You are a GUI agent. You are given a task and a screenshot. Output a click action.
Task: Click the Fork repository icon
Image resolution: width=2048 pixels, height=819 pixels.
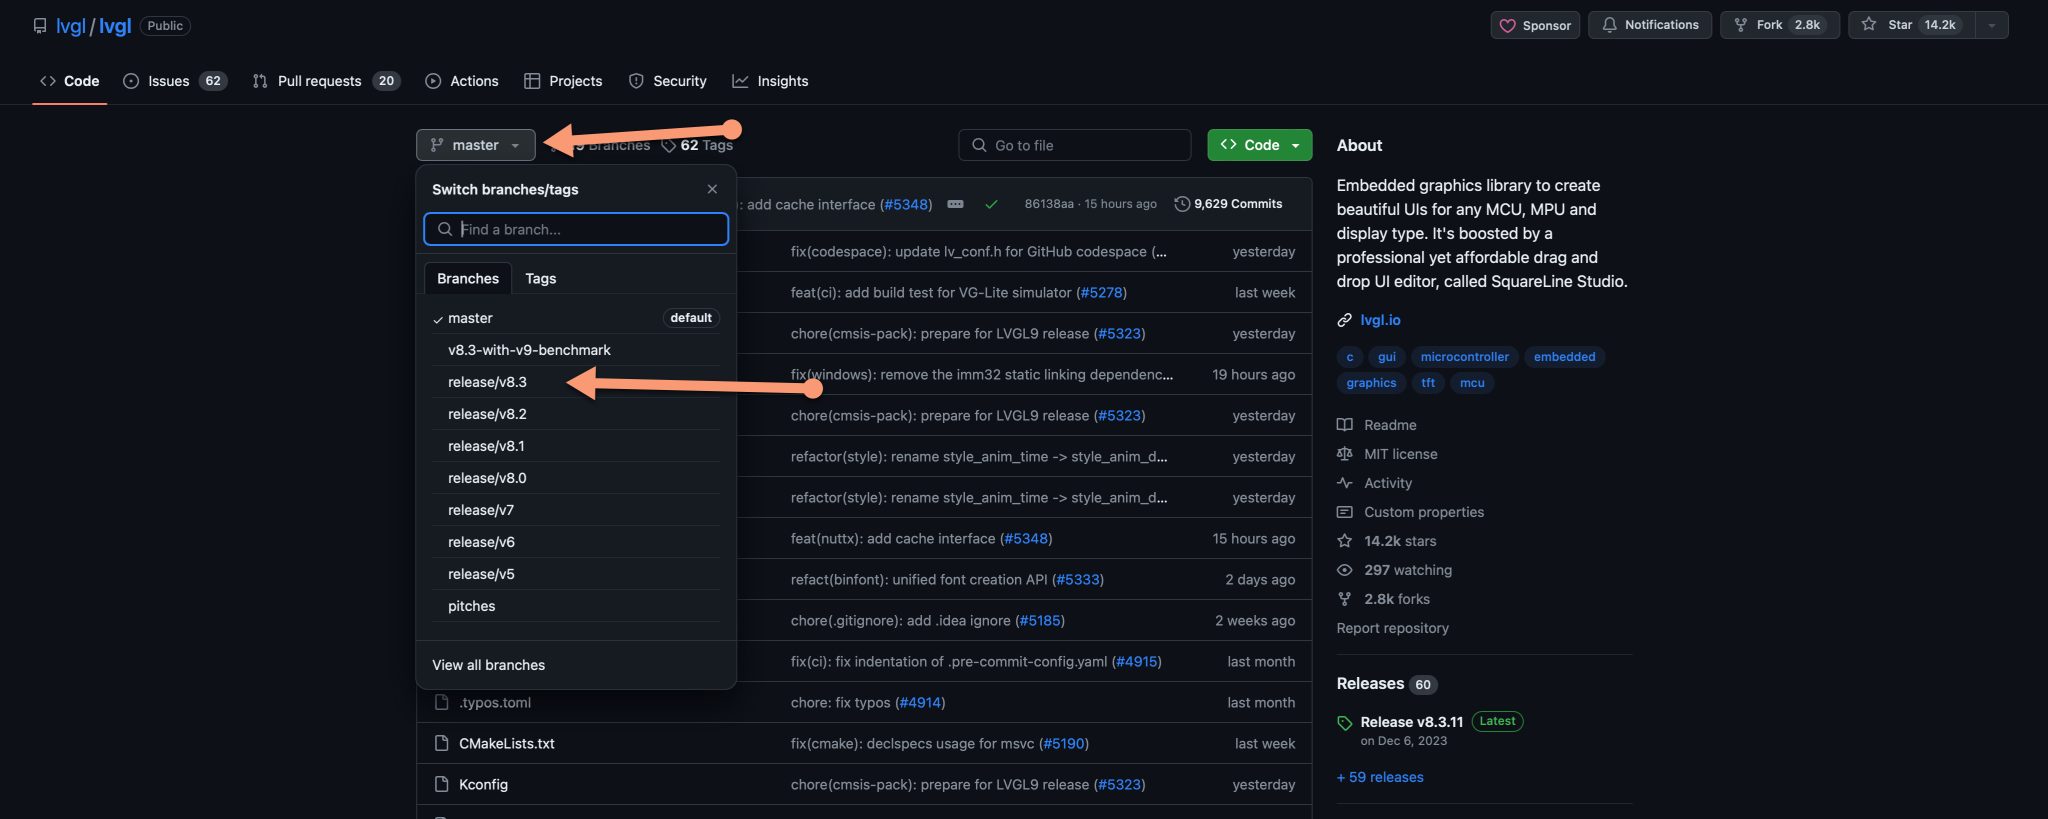click(1741, 25)
